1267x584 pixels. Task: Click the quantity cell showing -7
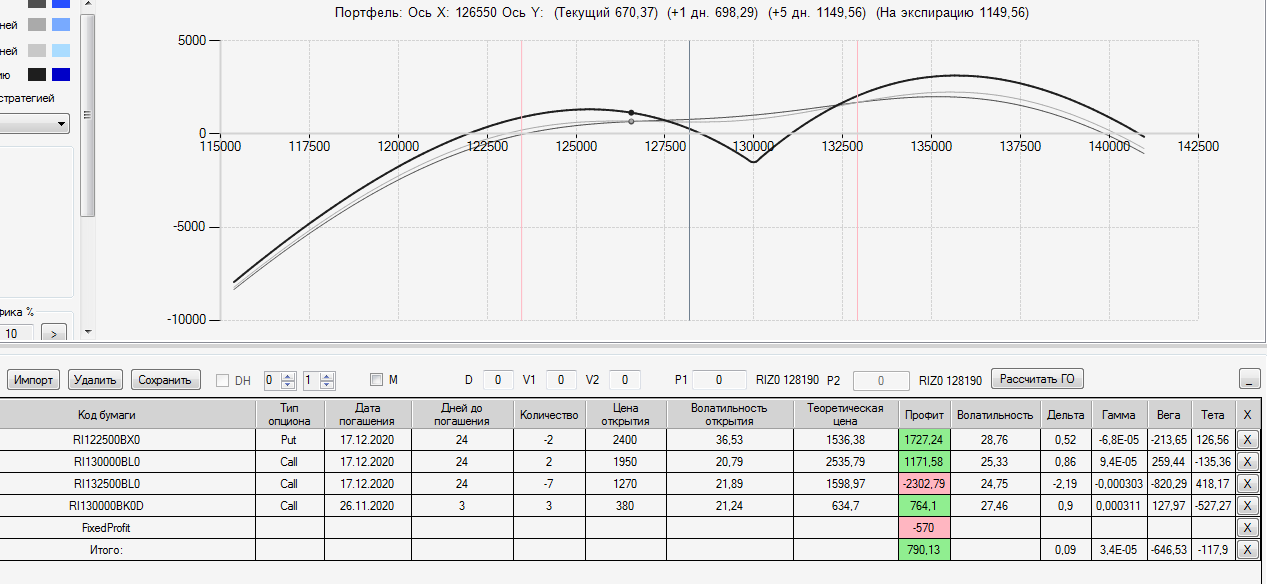(x=549, y=483)
